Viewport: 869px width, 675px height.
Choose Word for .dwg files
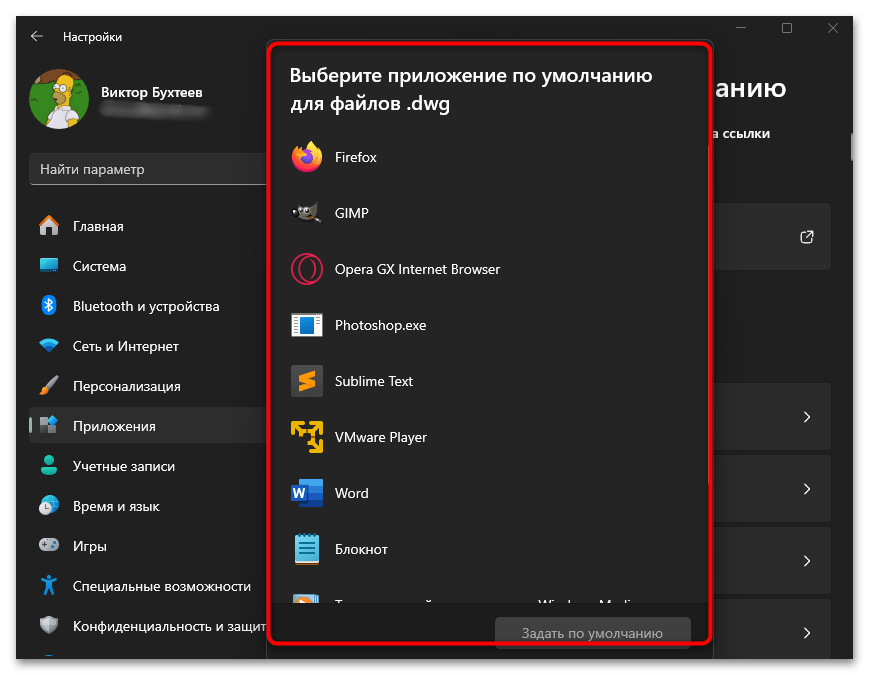(489, 493)
